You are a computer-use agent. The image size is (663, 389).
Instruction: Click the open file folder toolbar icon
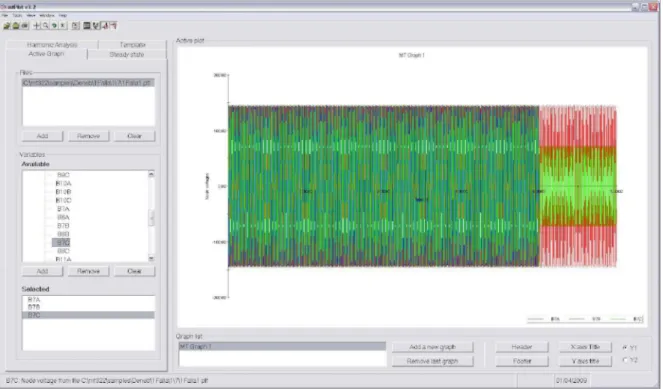click(x=7, y=26)
